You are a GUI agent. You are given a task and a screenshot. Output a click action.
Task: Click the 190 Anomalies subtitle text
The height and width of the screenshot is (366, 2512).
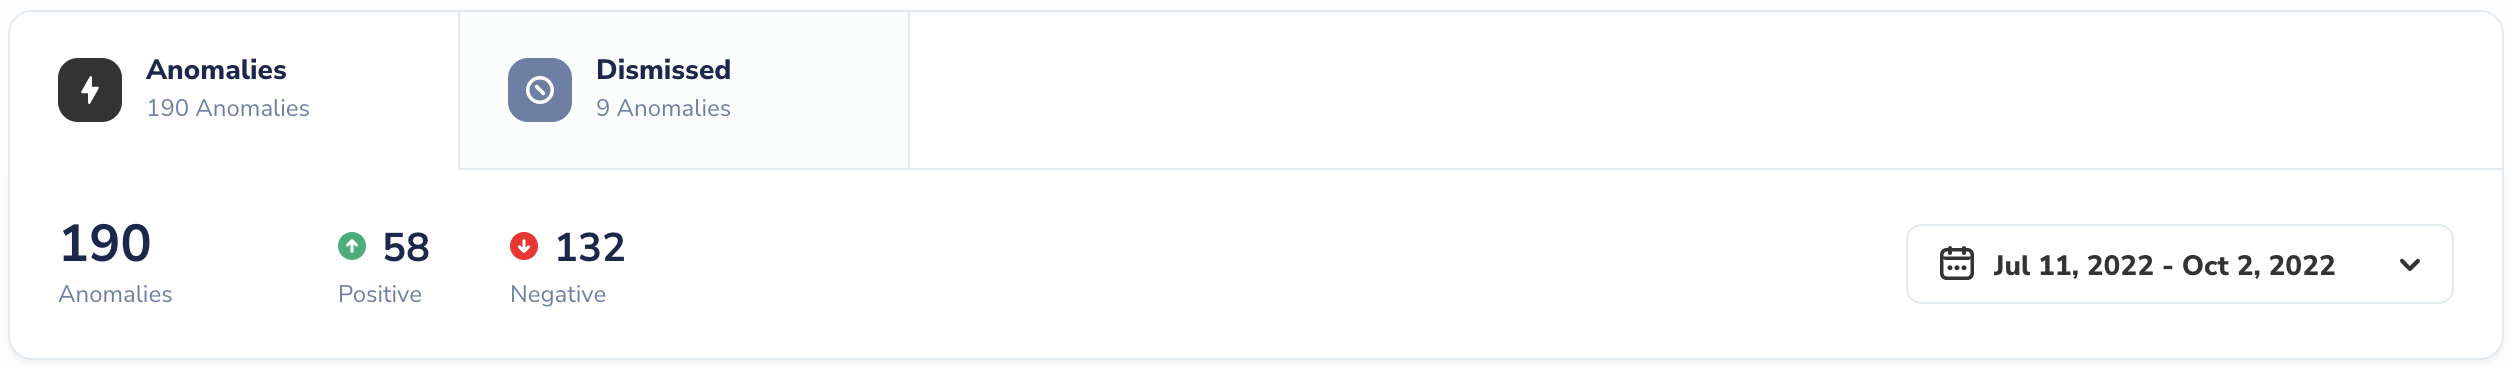click(x=228, y=108)
